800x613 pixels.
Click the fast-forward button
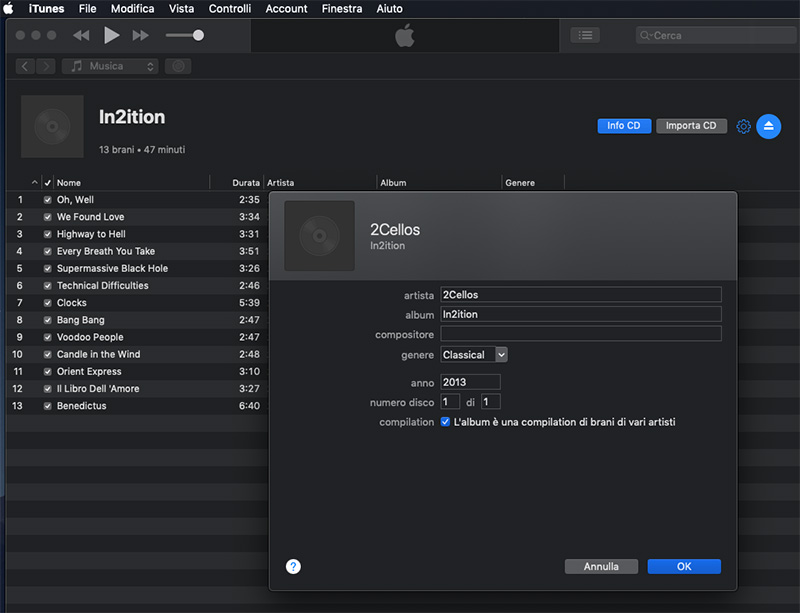(140, 35)
